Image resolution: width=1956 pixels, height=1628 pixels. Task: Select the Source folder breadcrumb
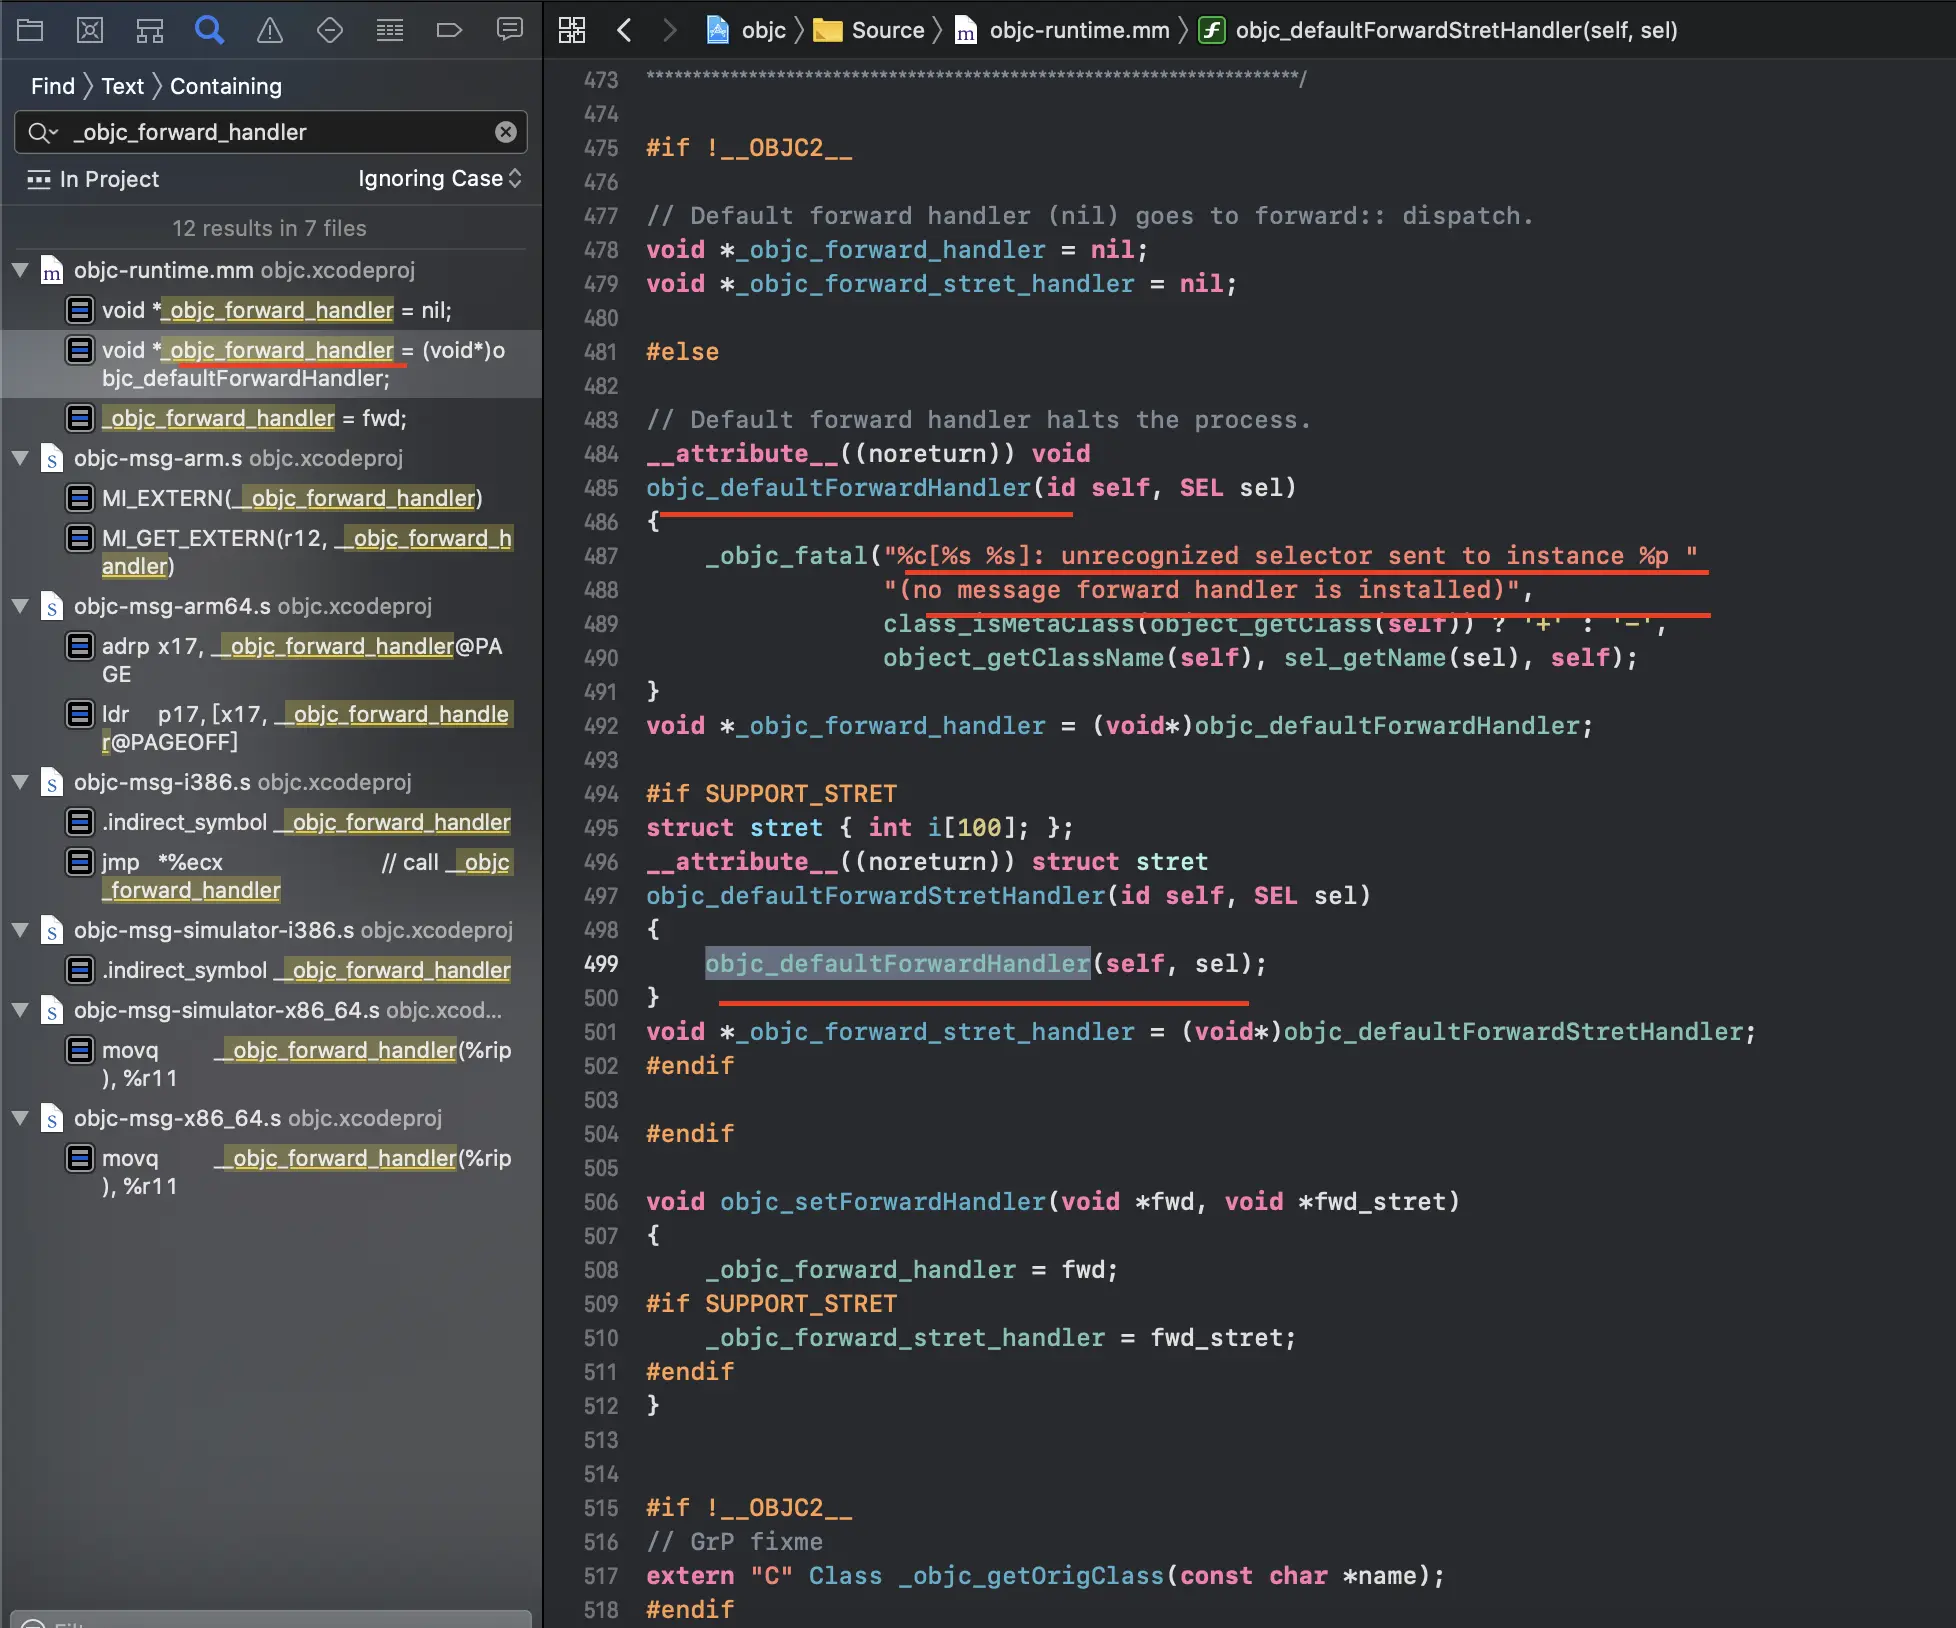pos(869,30)
